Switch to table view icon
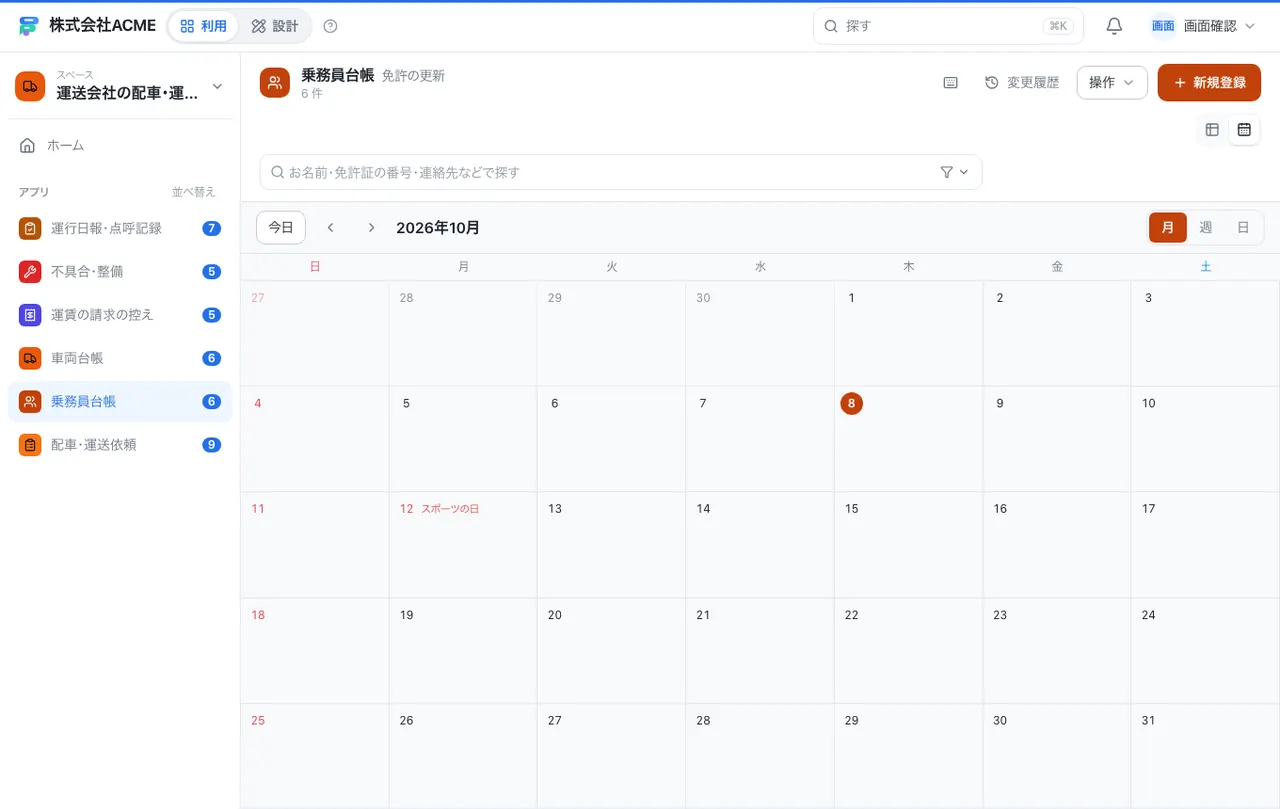Viewport: 1280px width, 809px height. (1212, 130)
